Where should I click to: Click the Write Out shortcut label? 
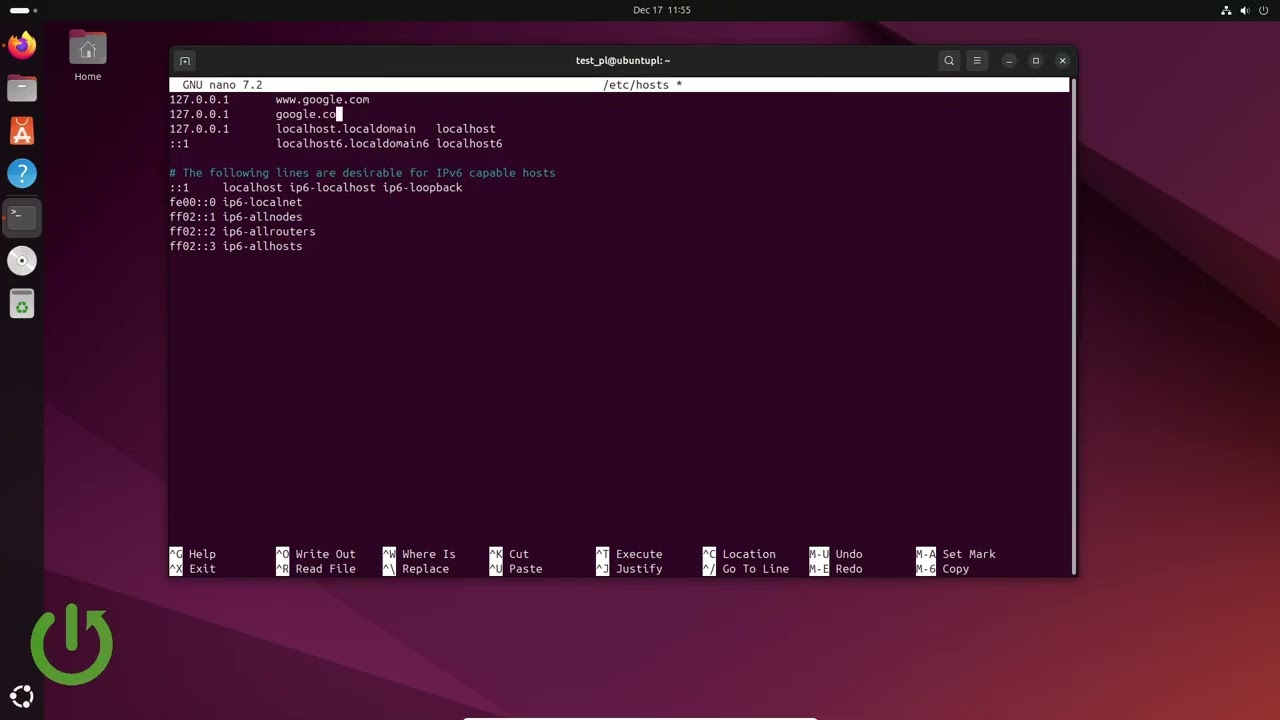point(325,554)
